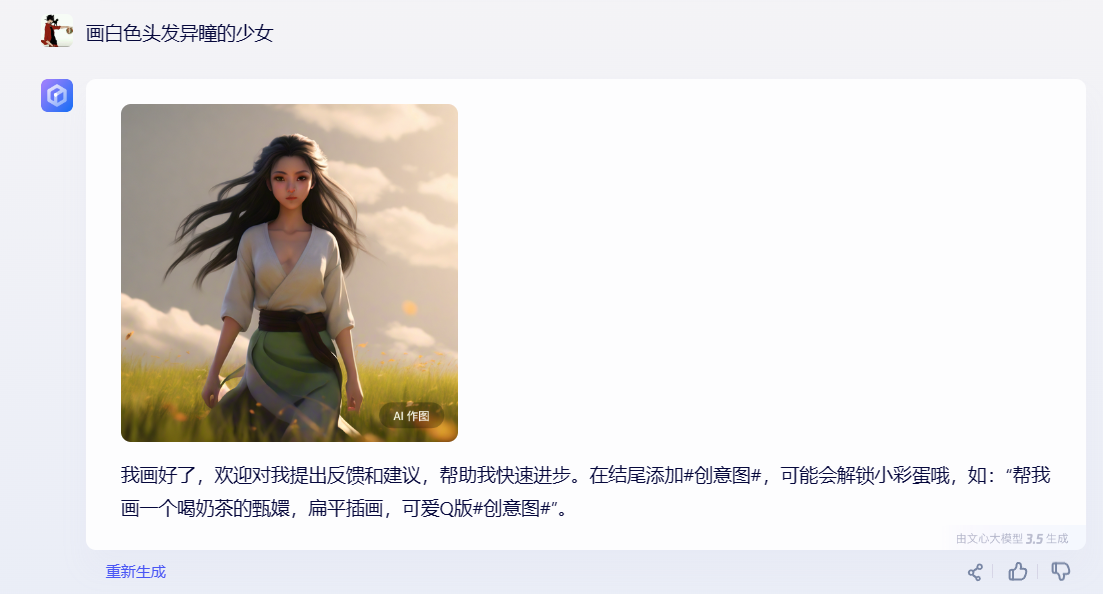Click the phrase 可爱Q版#创意图# in the reply
The image size is (1103, 594).
[x=476, y=508]
